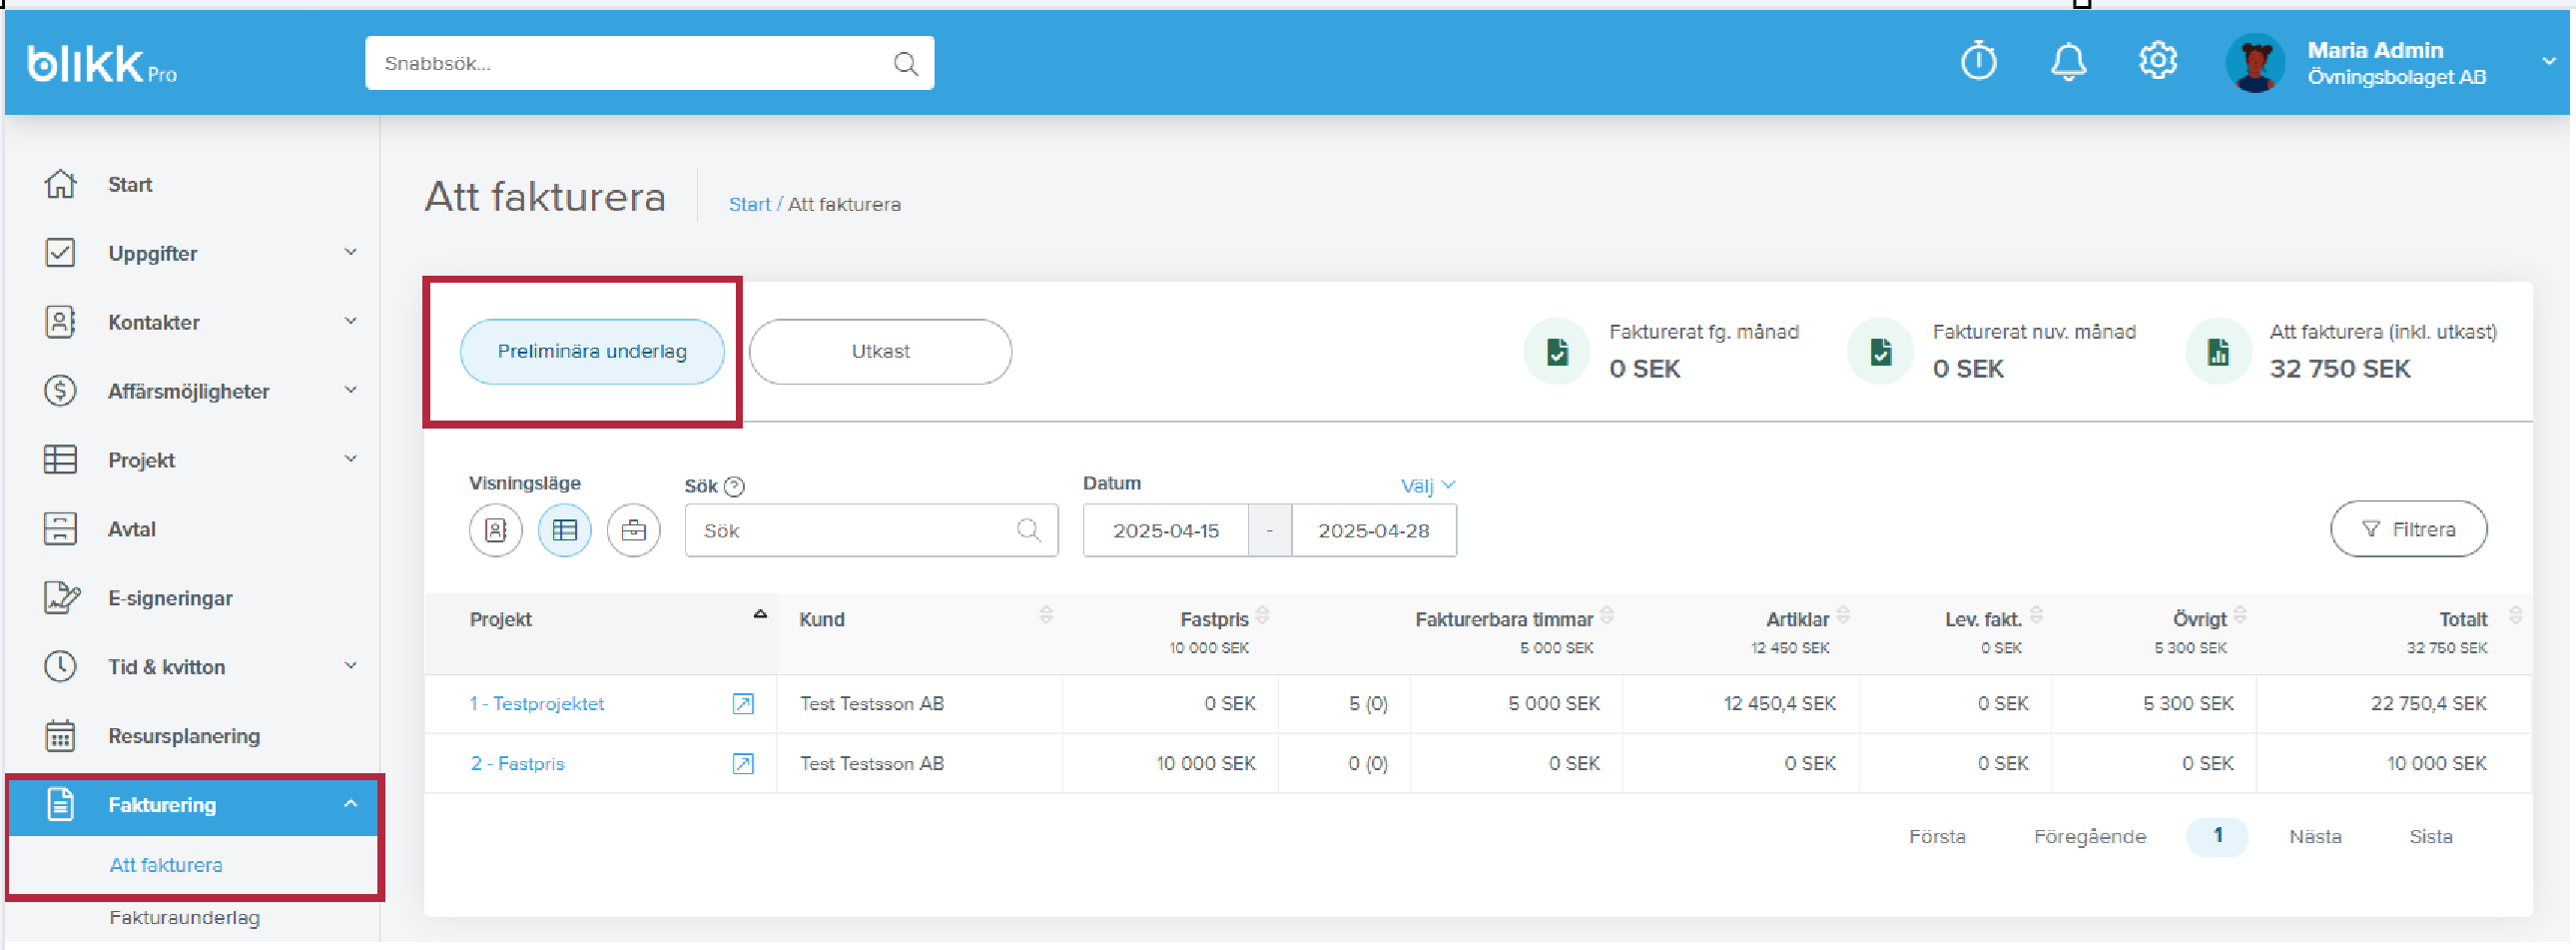This screenshot has height=950, width=2576.
Task: Click the blikk Pro logo
Action: coord(102,64)
